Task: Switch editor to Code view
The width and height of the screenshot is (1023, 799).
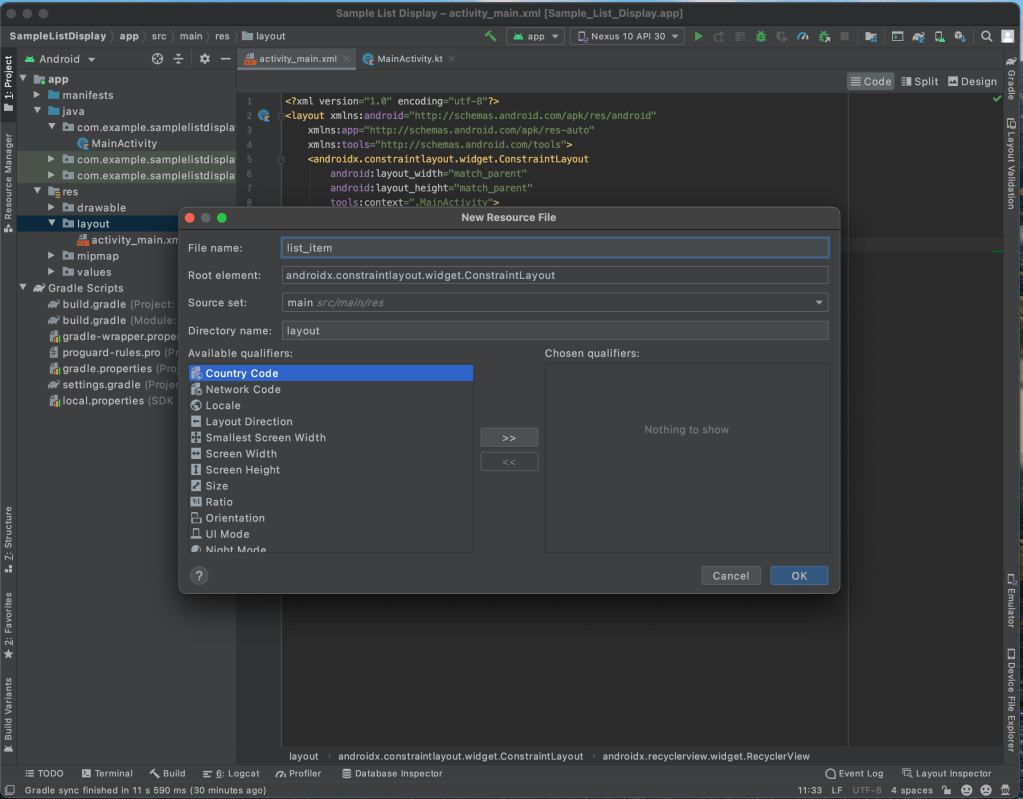Action: point(870,81)
